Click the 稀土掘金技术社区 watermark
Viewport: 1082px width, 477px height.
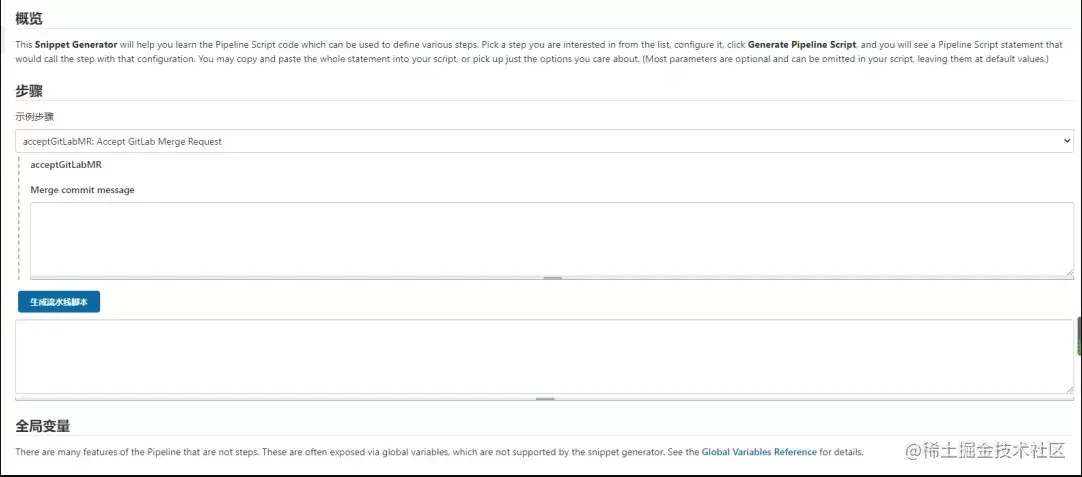pos(985,452)
